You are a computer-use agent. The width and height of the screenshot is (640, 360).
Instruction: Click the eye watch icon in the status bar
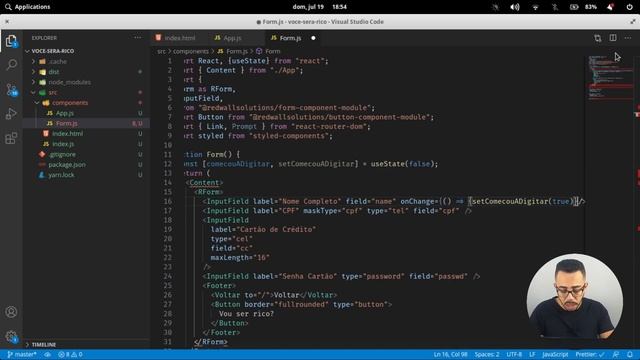[48, 354]
